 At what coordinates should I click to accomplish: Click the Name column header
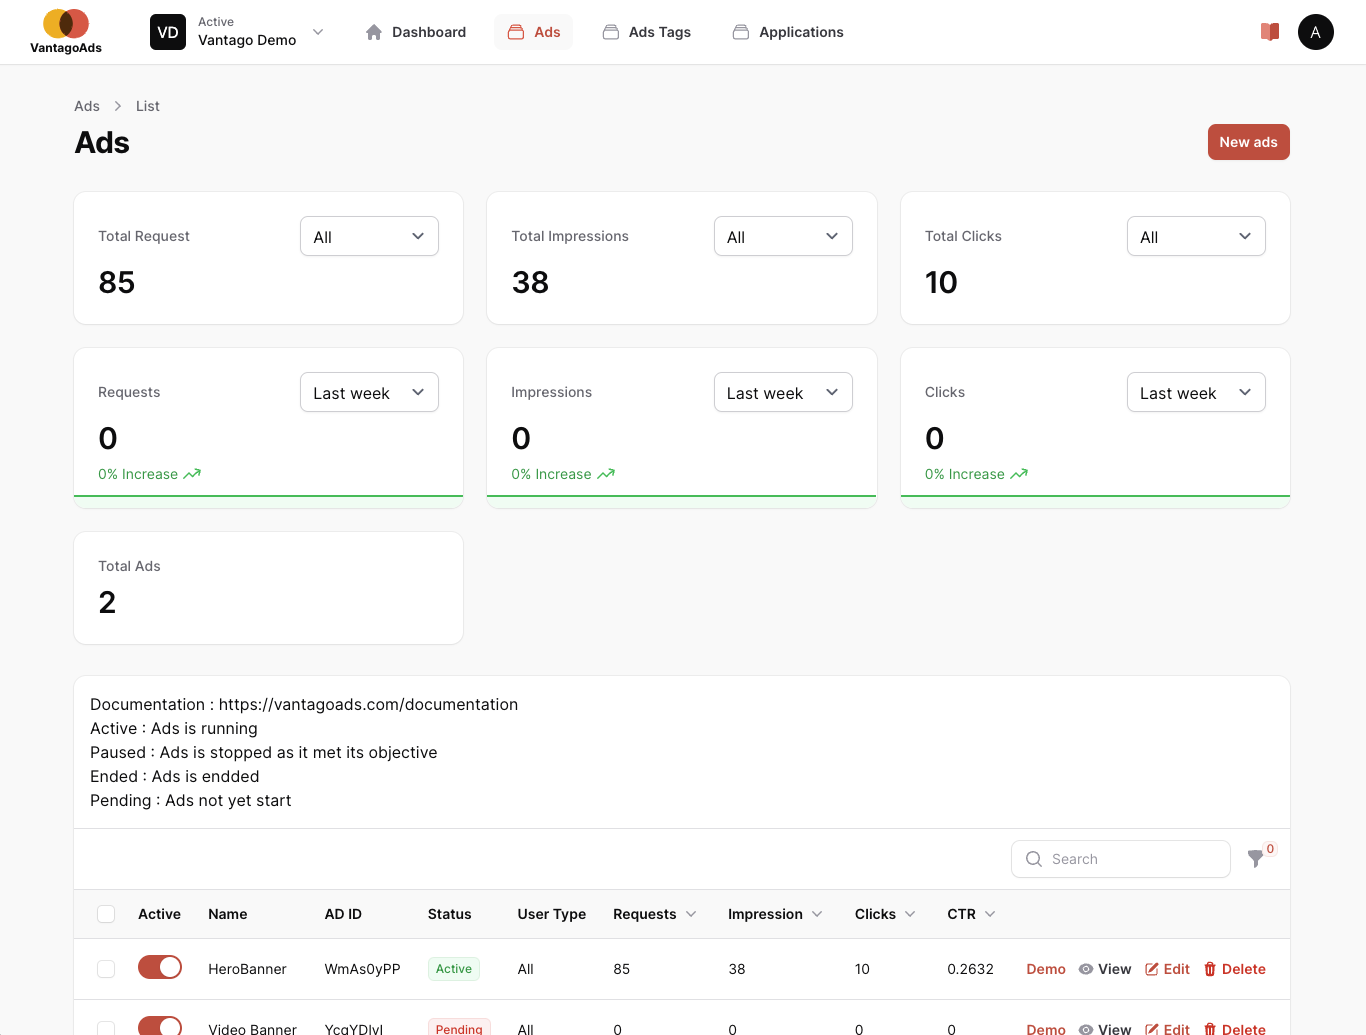click(228, 914)
